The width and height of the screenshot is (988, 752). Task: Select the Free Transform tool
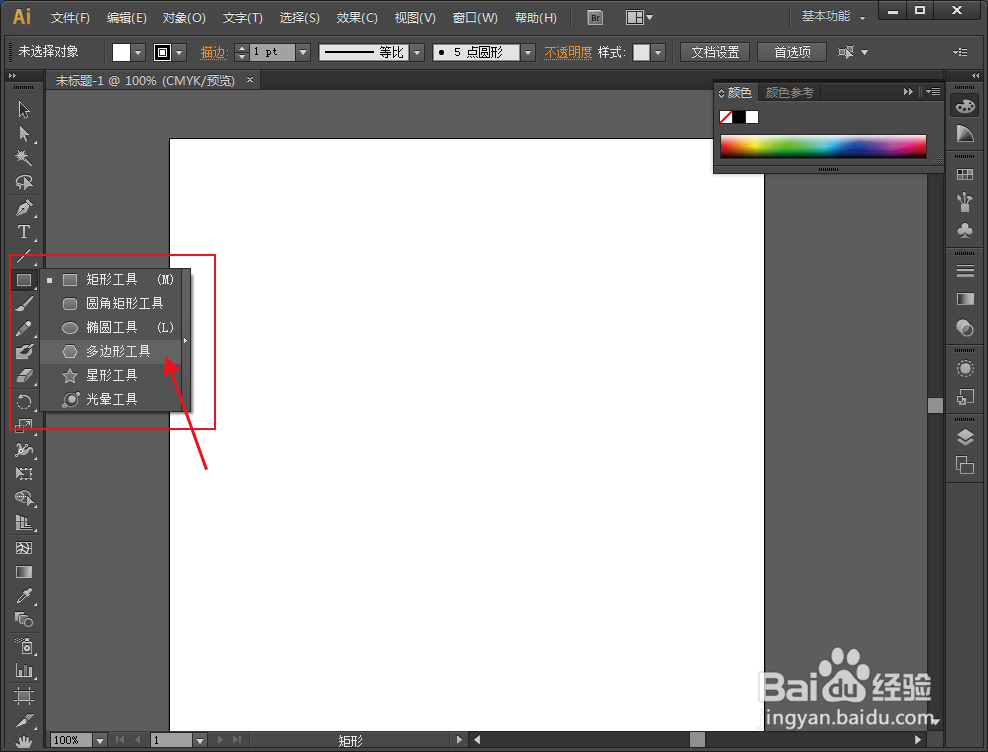pyautogui.click(x=24, y=473)
